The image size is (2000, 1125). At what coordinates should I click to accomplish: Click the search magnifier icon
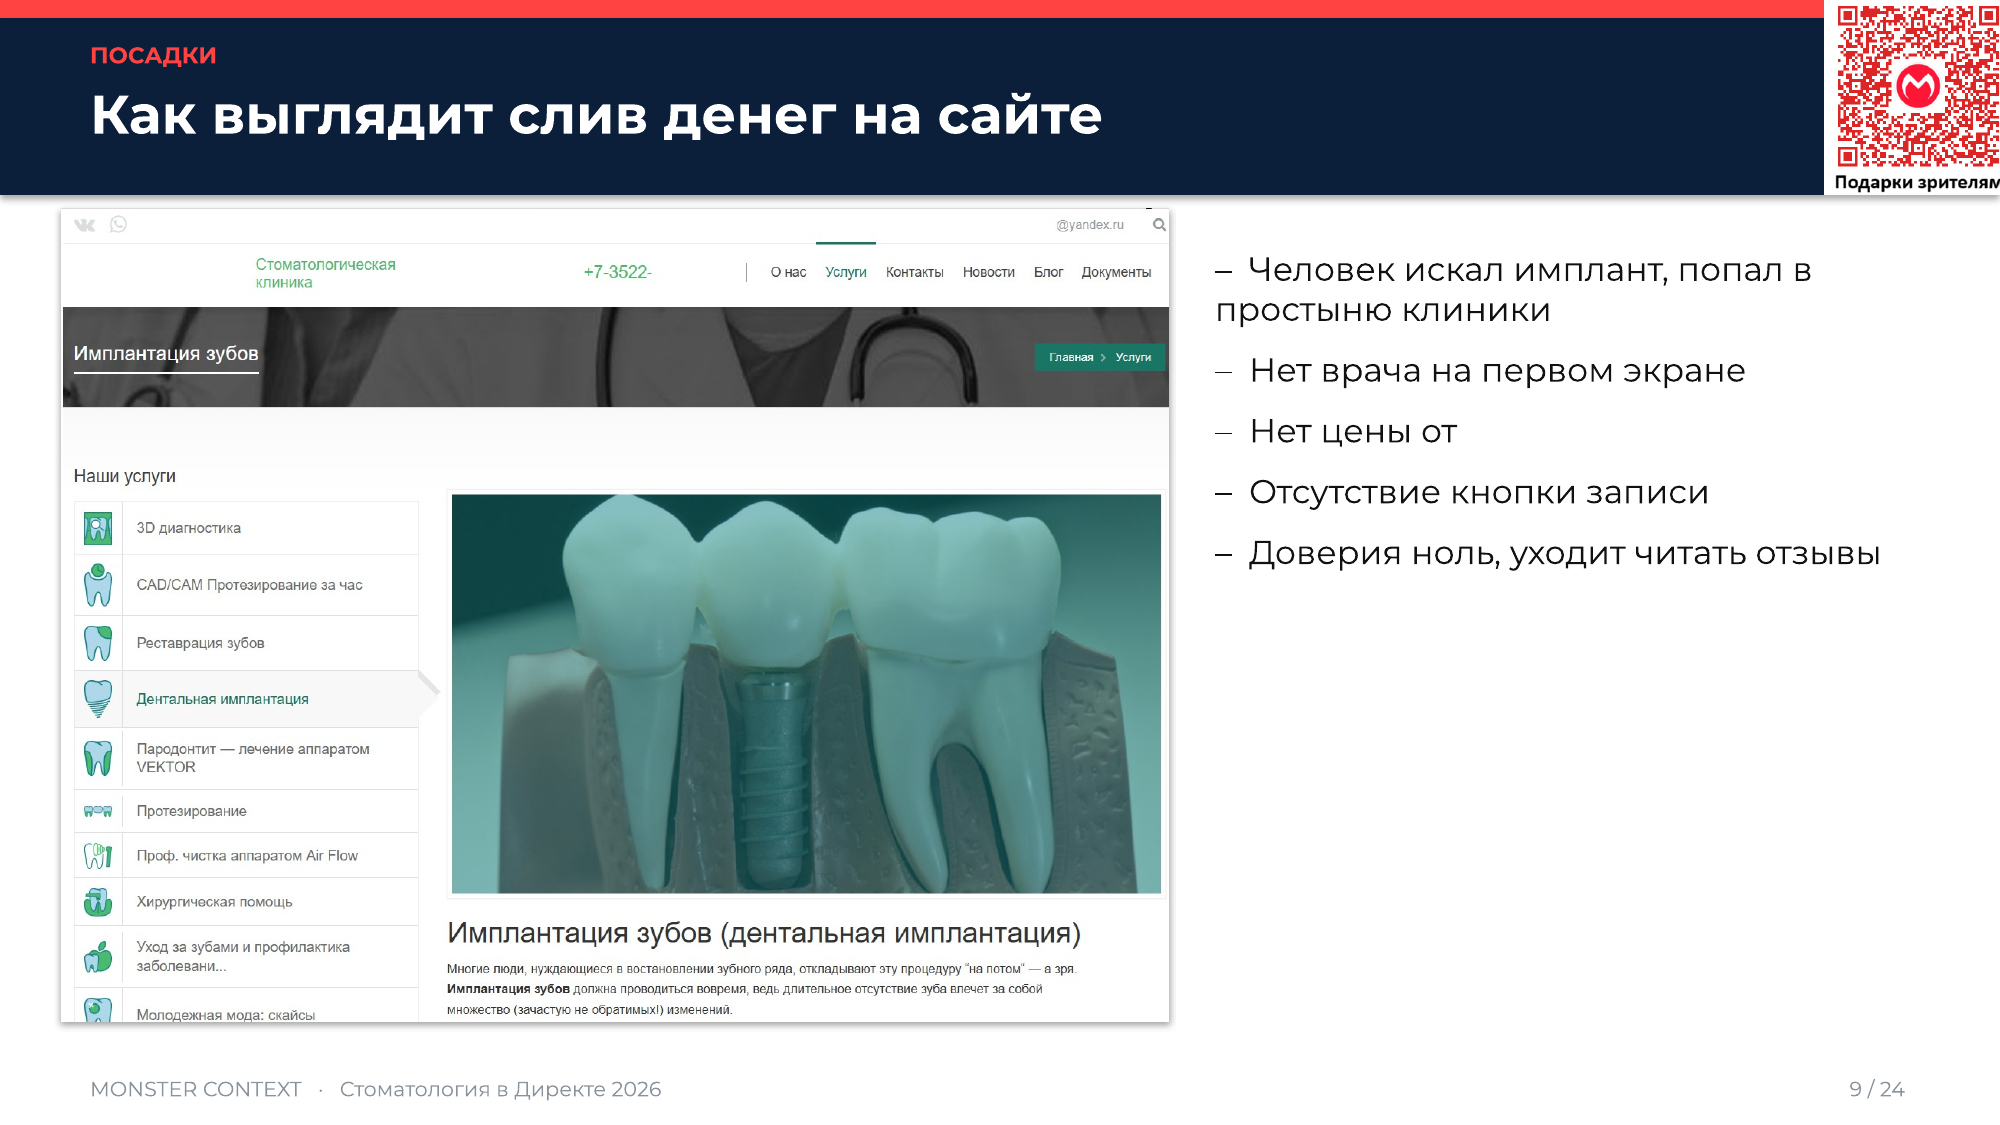[x=1159, y=225]
